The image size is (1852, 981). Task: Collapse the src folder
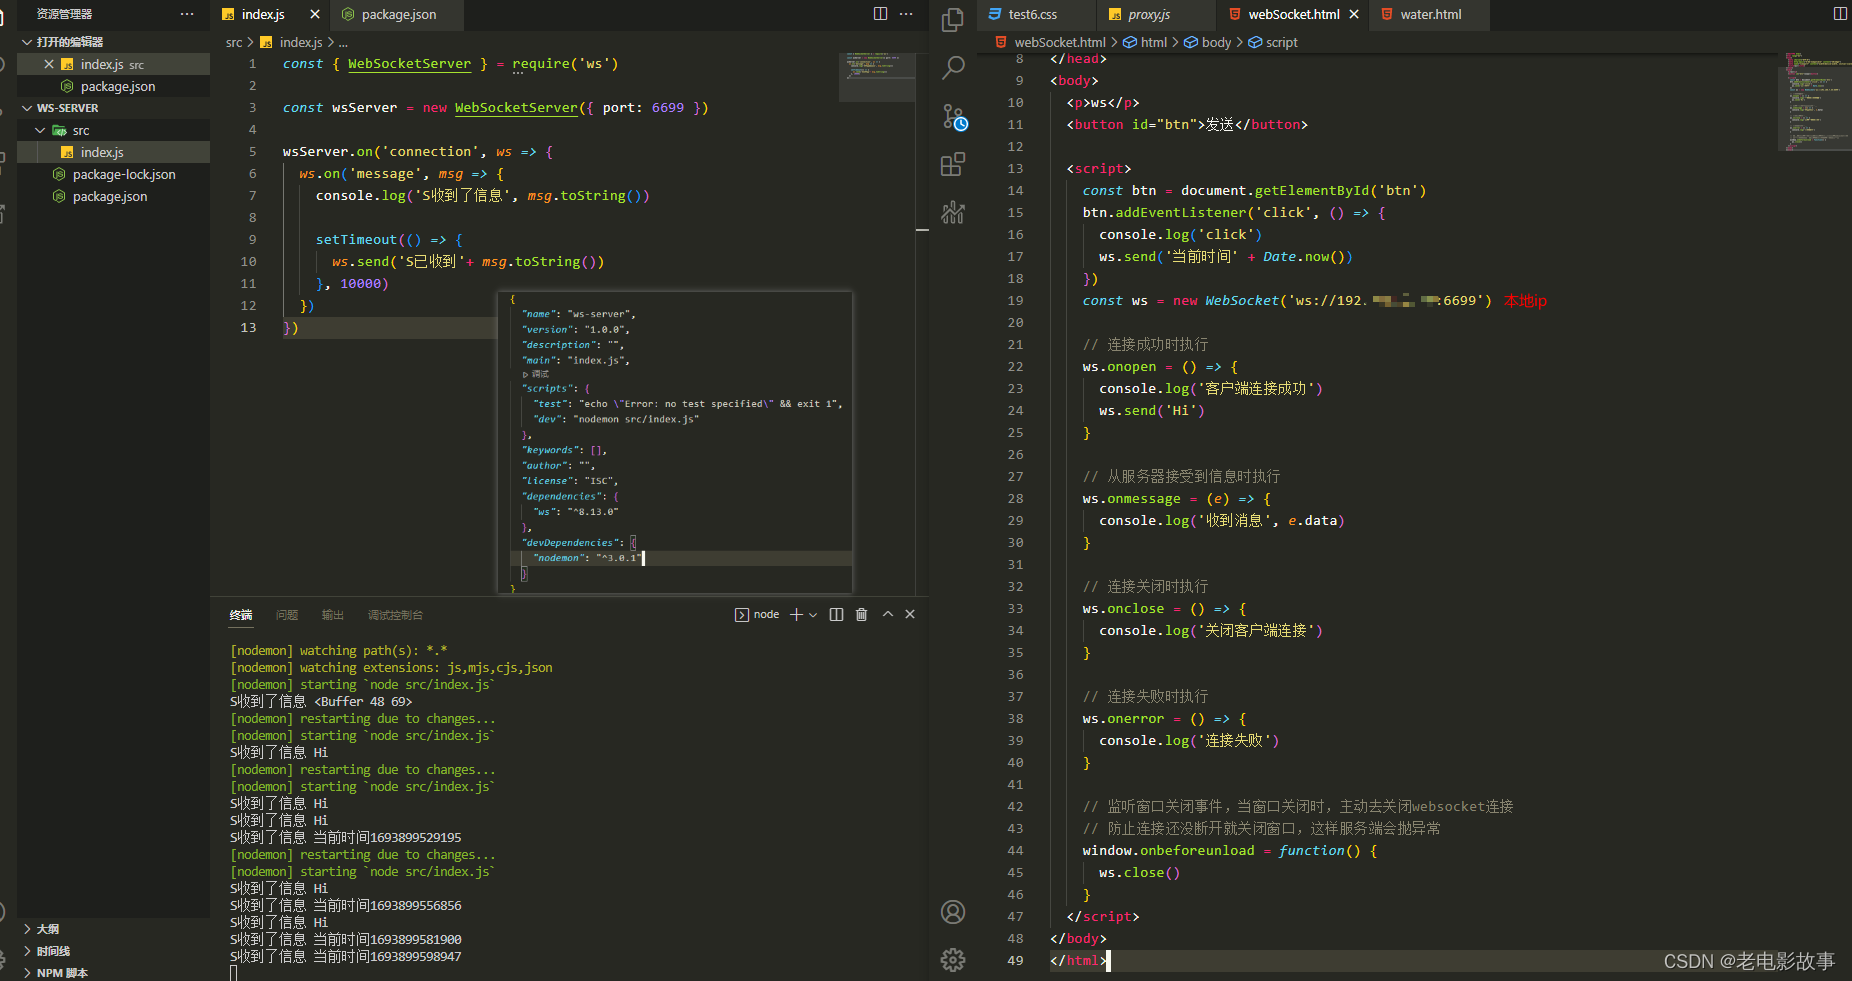coord(40,130)
